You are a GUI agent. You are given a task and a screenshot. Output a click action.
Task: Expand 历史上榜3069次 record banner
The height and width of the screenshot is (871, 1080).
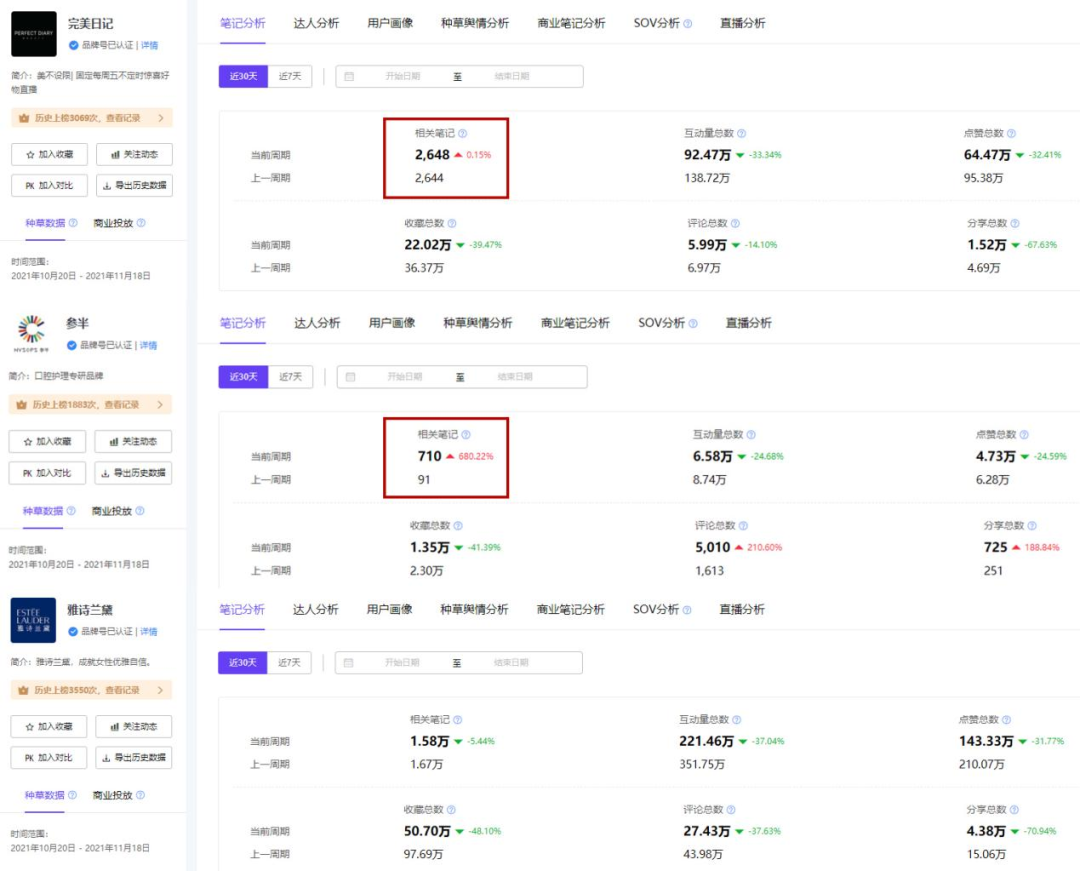click(x=92, y=118)
